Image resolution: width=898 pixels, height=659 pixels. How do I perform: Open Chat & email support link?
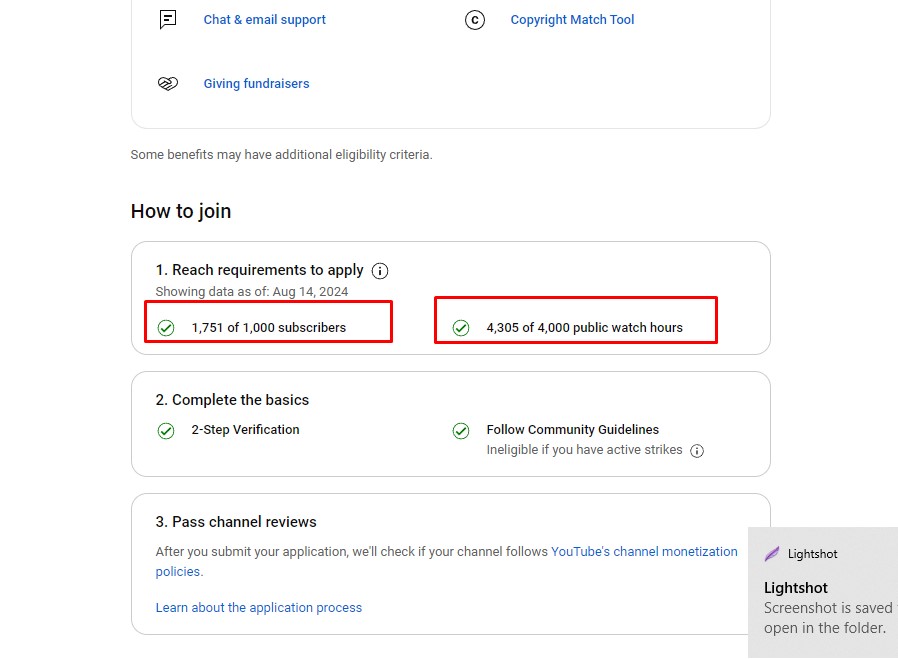coord(264,20)
